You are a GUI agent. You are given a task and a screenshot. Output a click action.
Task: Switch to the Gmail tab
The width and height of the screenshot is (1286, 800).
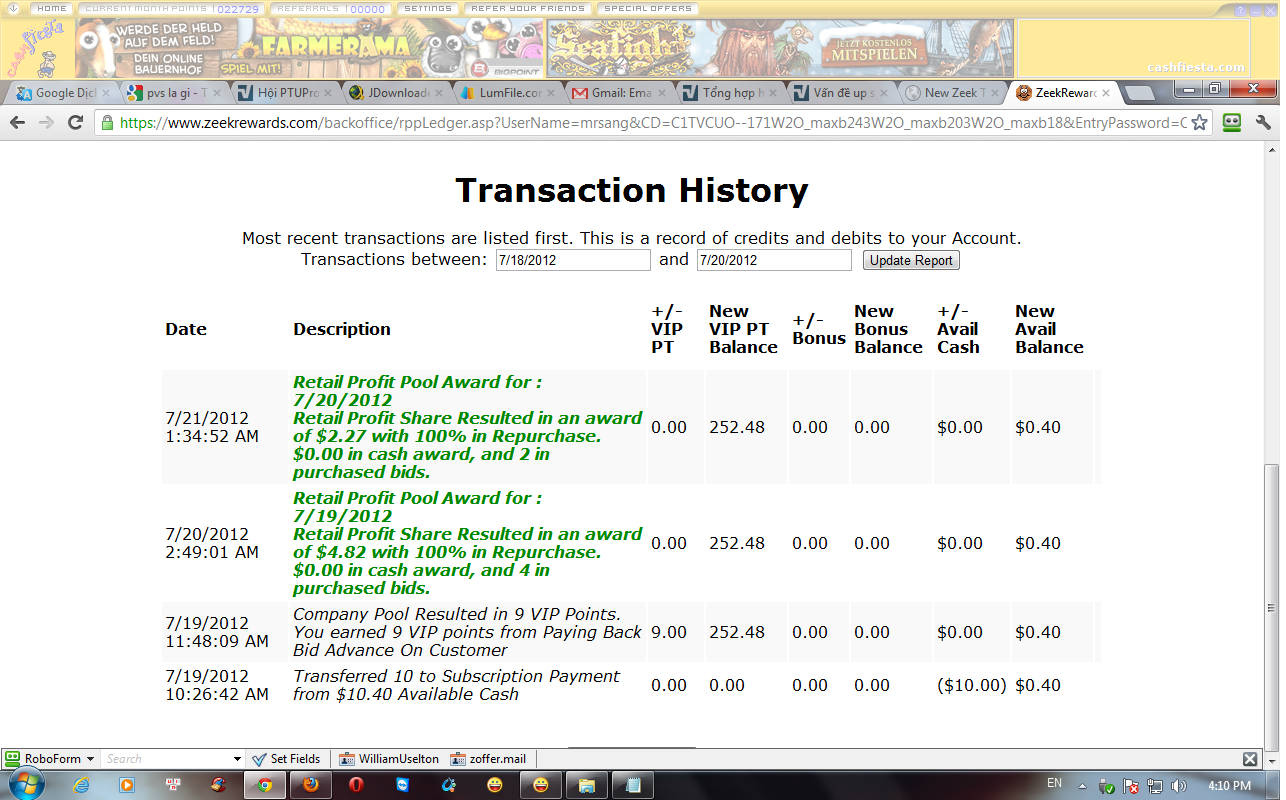[618, 93]
